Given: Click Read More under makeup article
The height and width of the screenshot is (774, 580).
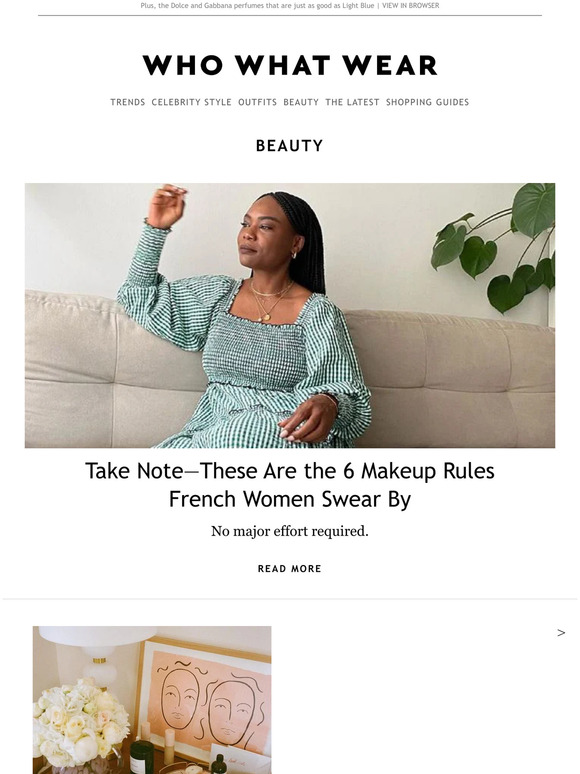Looking at the screenshot, I should coord(290,569).
